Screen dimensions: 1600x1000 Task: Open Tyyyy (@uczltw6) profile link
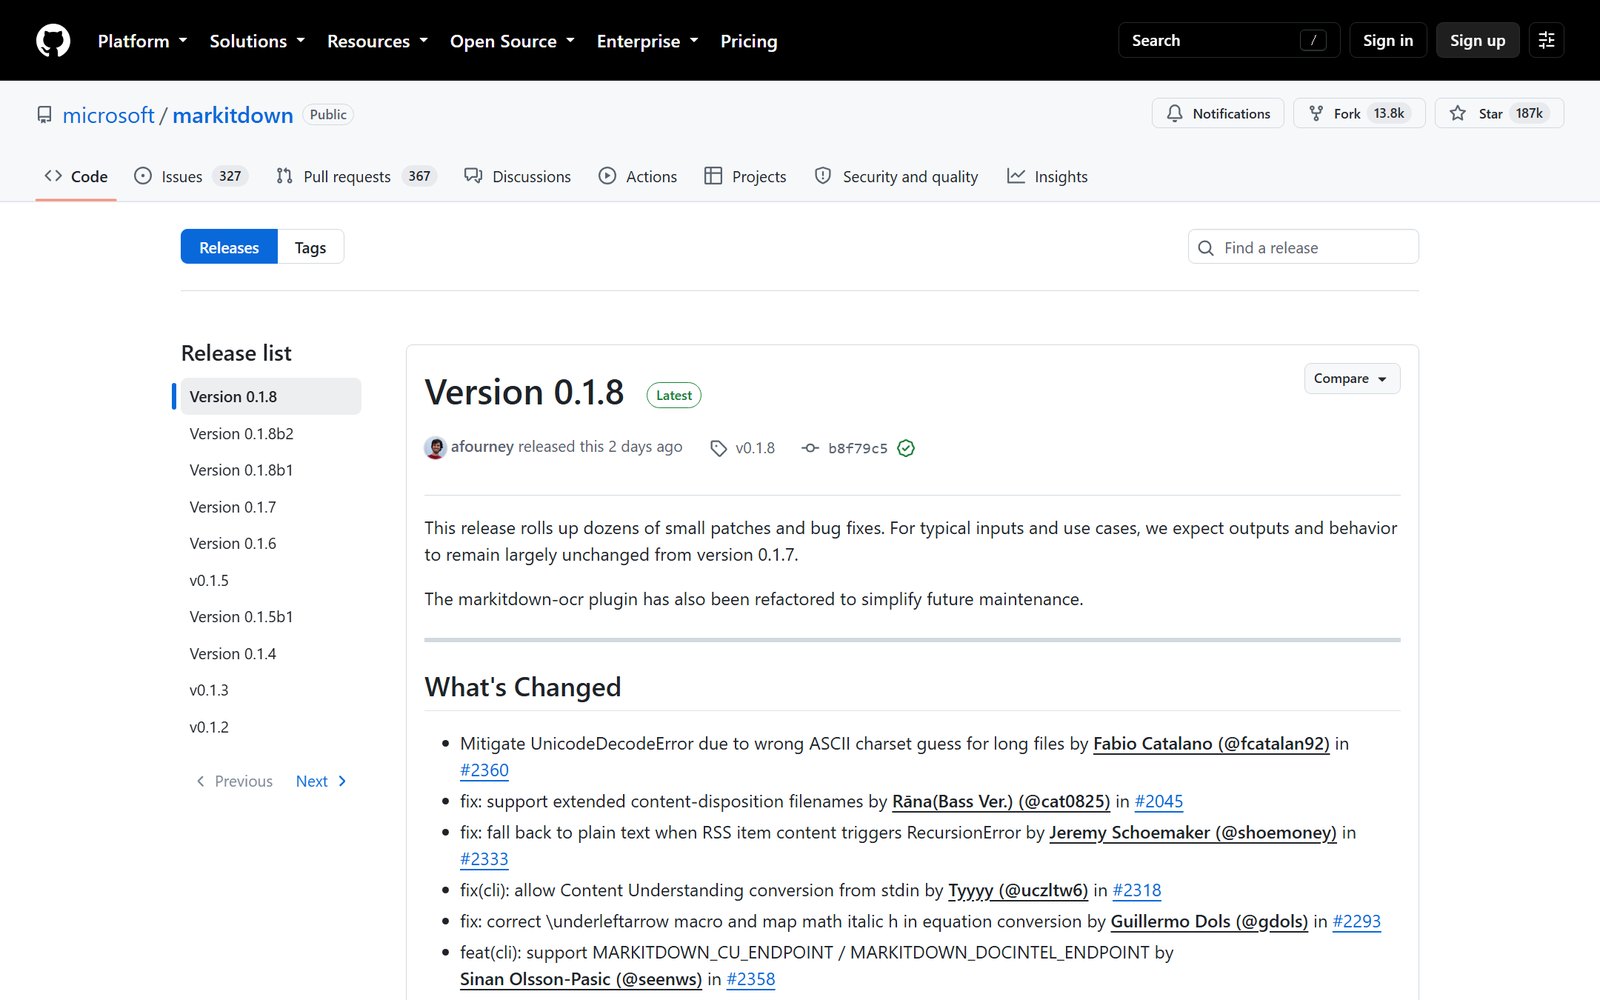(1018, 891)
